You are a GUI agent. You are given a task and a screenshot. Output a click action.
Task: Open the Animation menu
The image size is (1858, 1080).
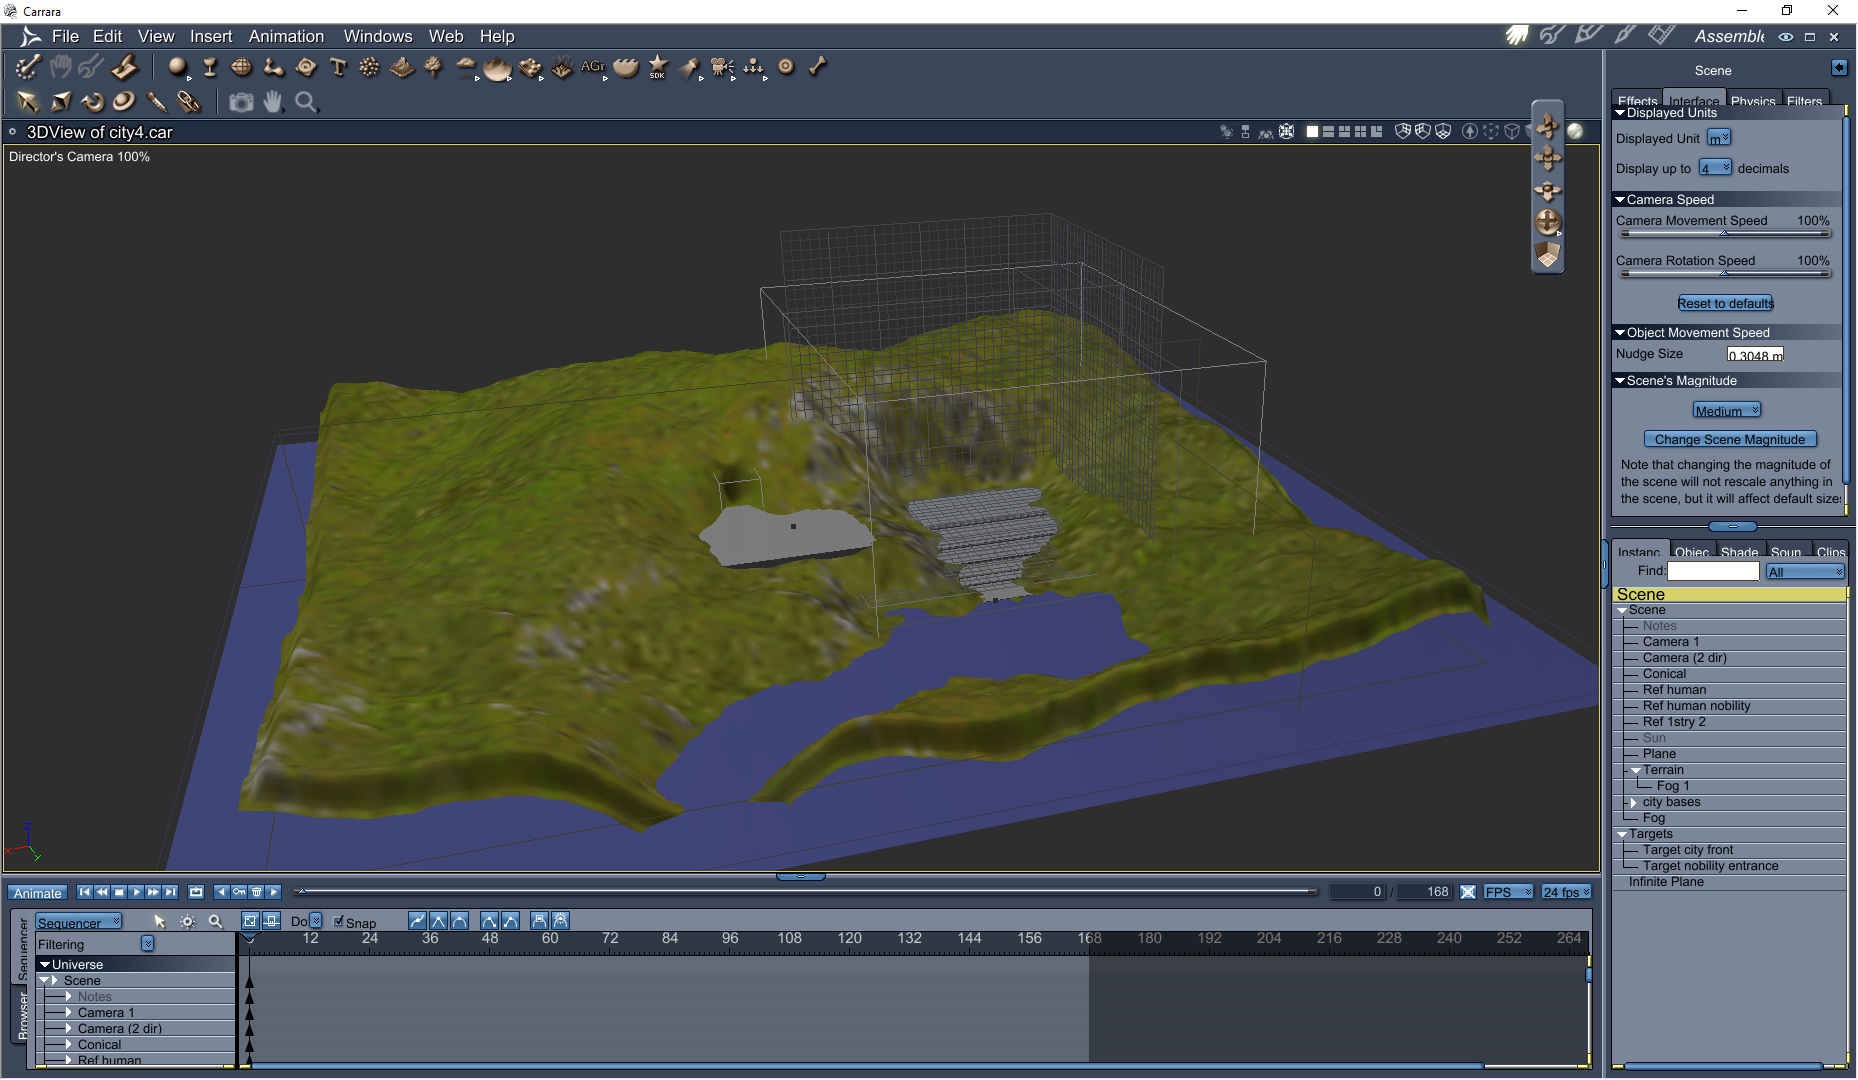click(286, 36)
